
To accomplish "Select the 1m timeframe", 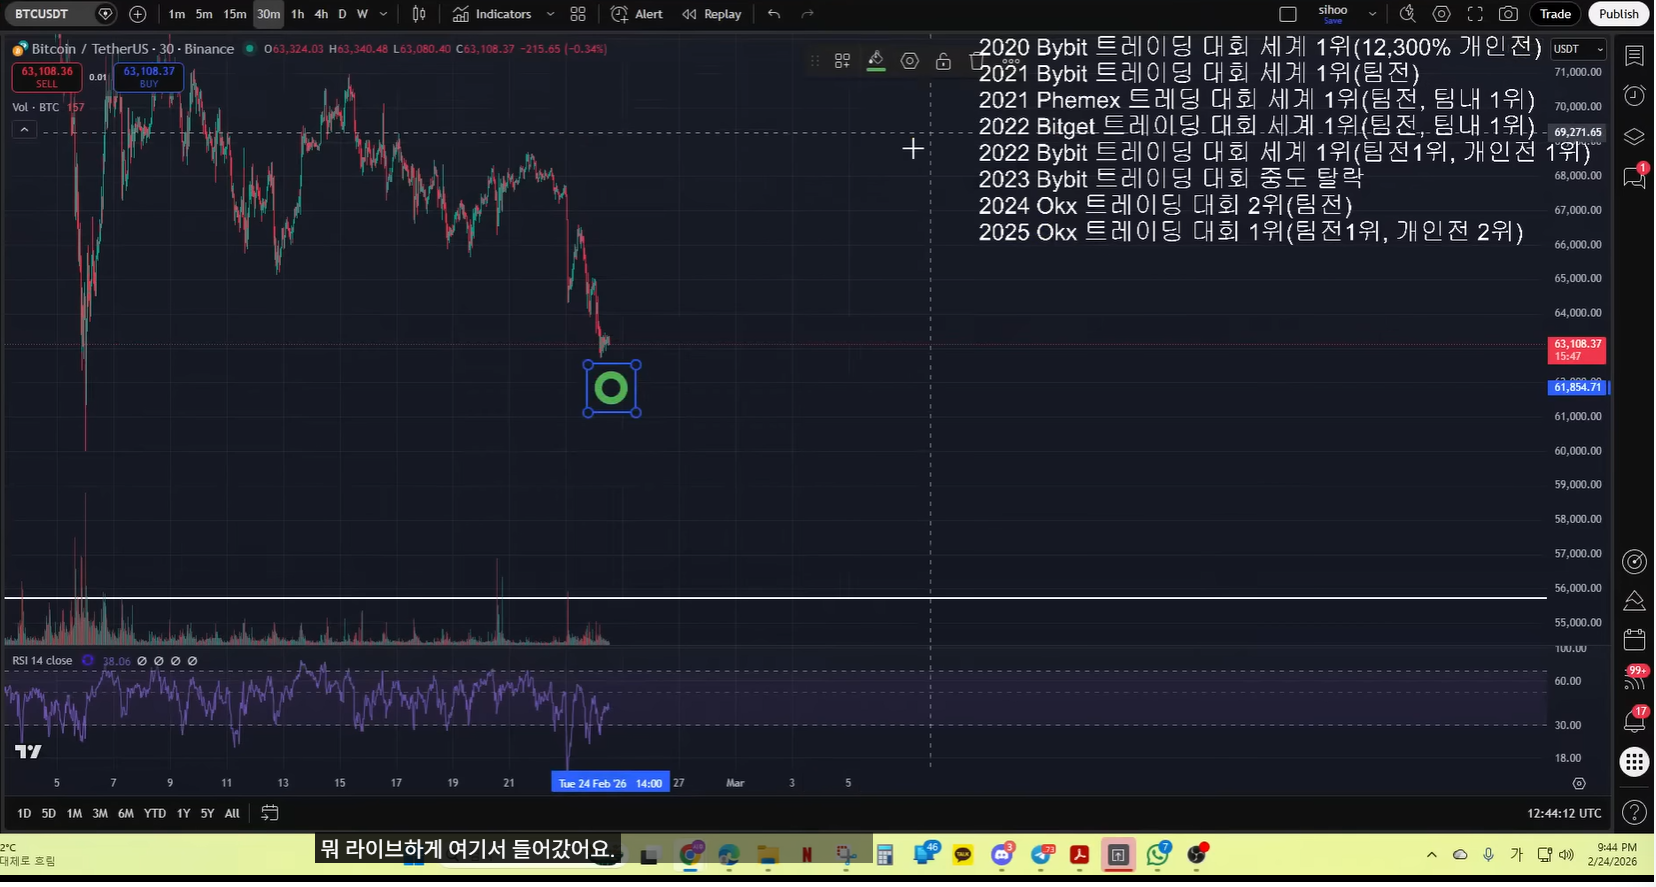I will pos(177,14).
